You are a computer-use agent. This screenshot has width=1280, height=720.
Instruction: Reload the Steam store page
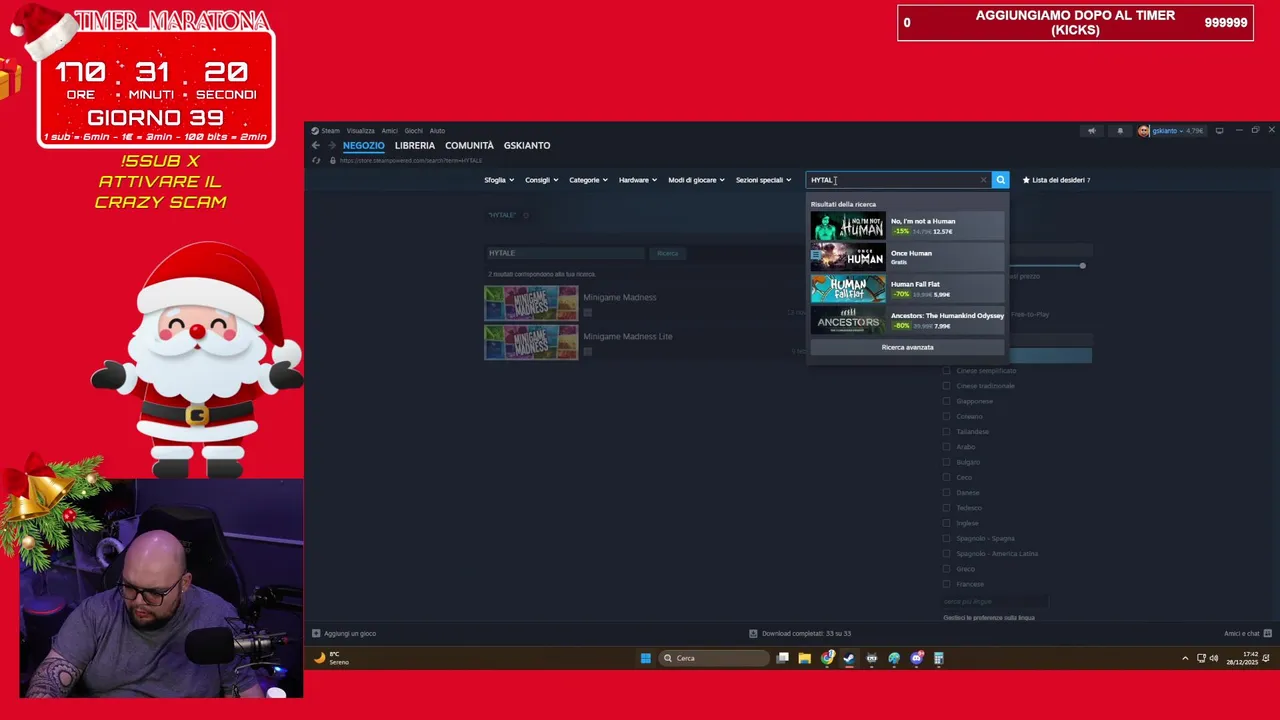[x=316, y=160]
